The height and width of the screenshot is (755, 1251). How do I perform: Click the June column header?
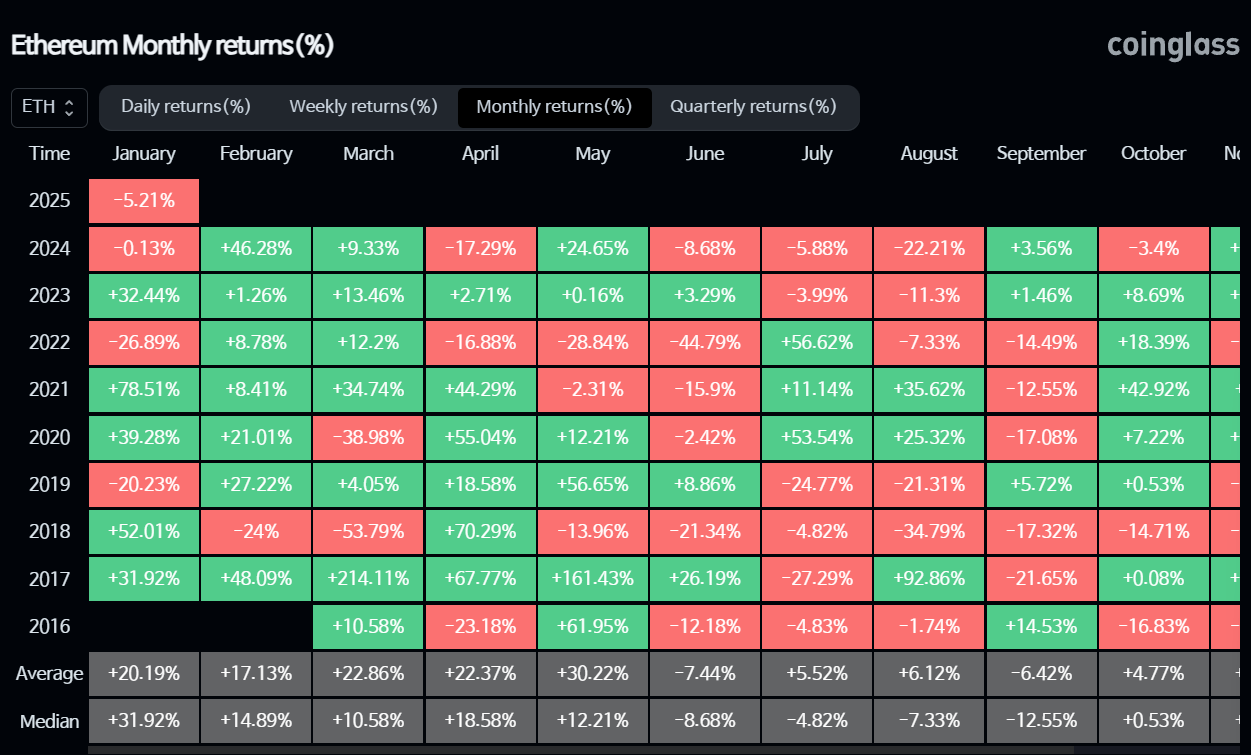[705, 154]
